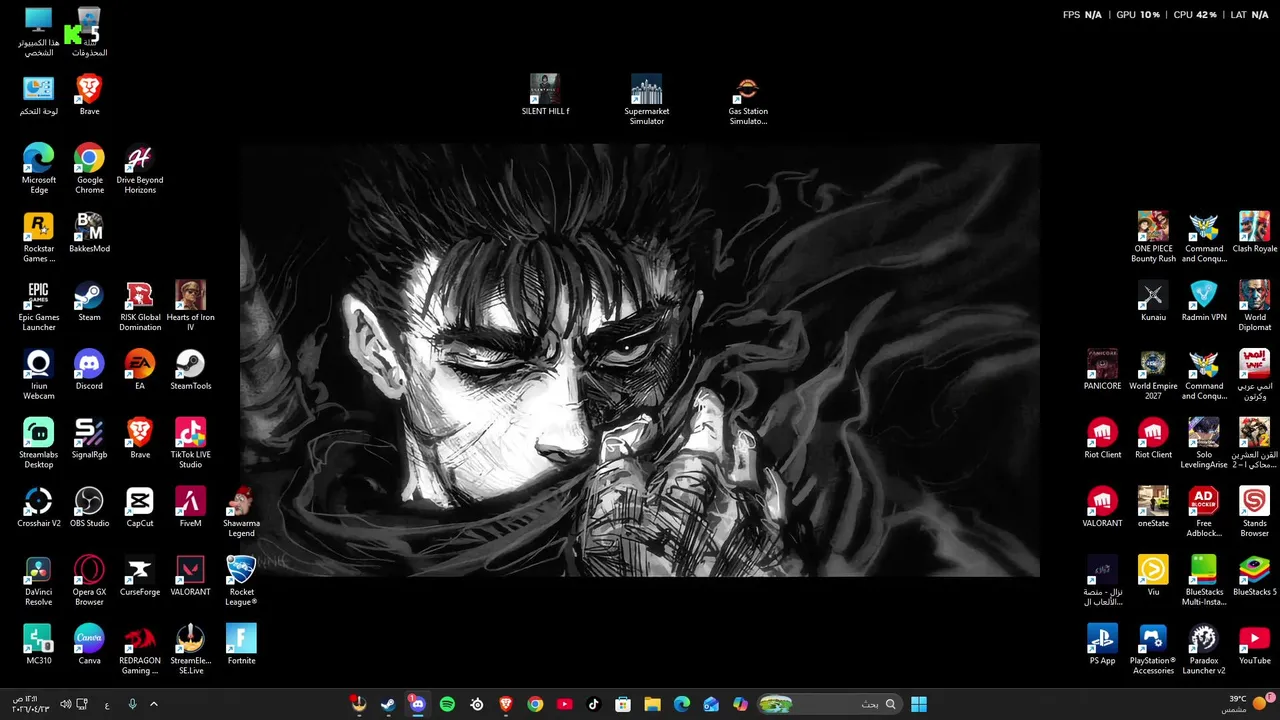Open the Radmin VPN shortcut

tap(1204, 301)
